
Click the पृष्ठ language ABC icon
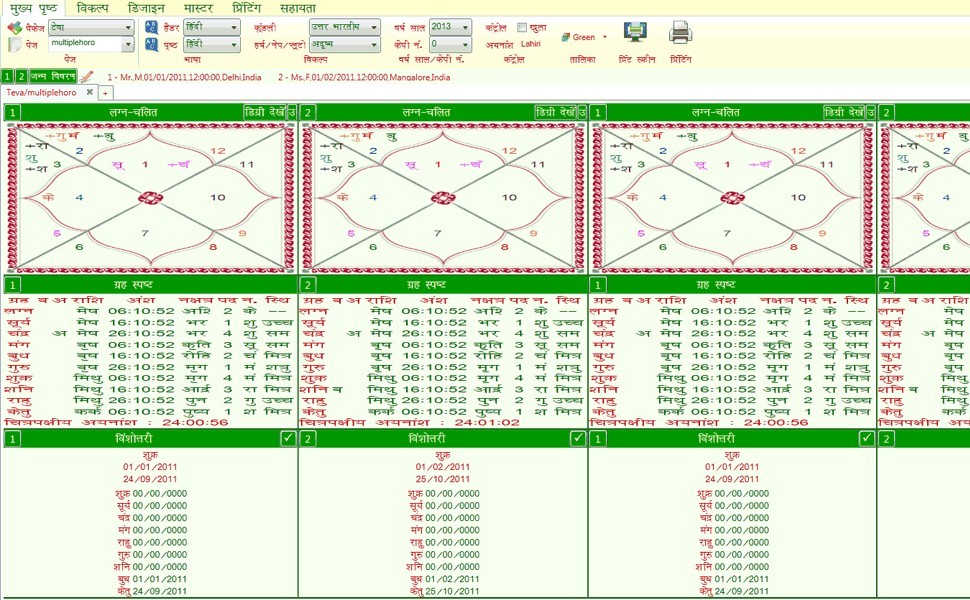click(x=151, y=44)
